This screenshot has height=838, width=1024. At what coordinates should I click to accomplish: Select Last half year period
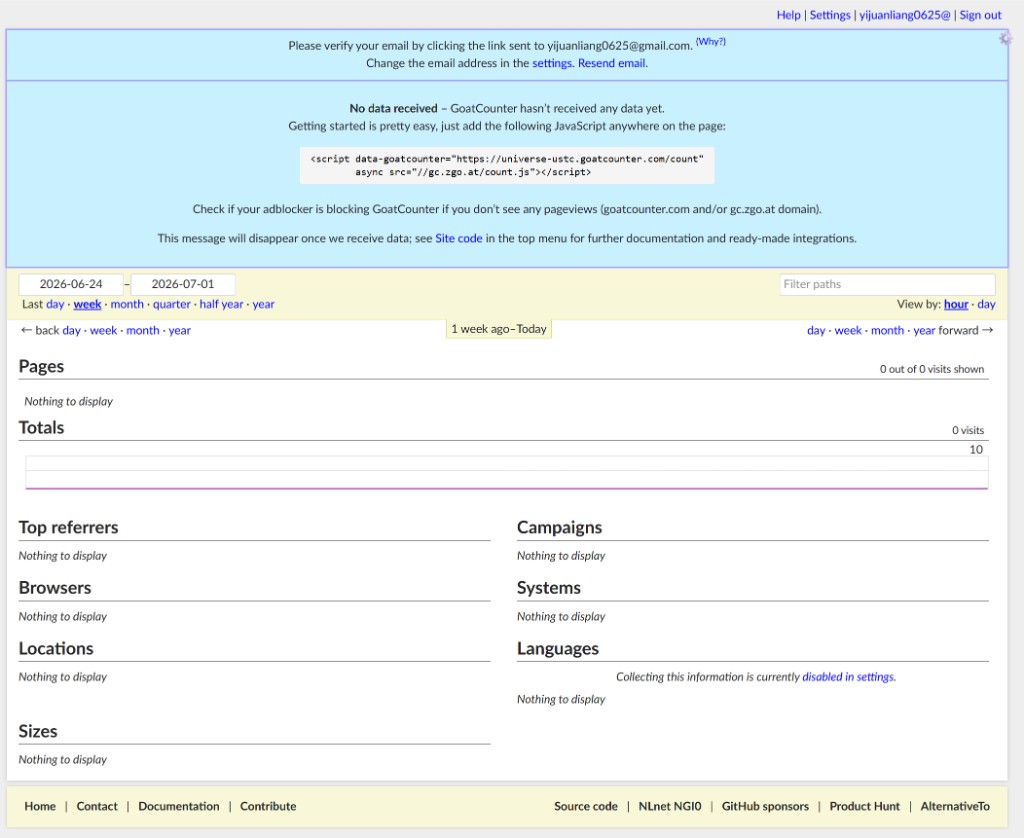(x=221, y=304)
